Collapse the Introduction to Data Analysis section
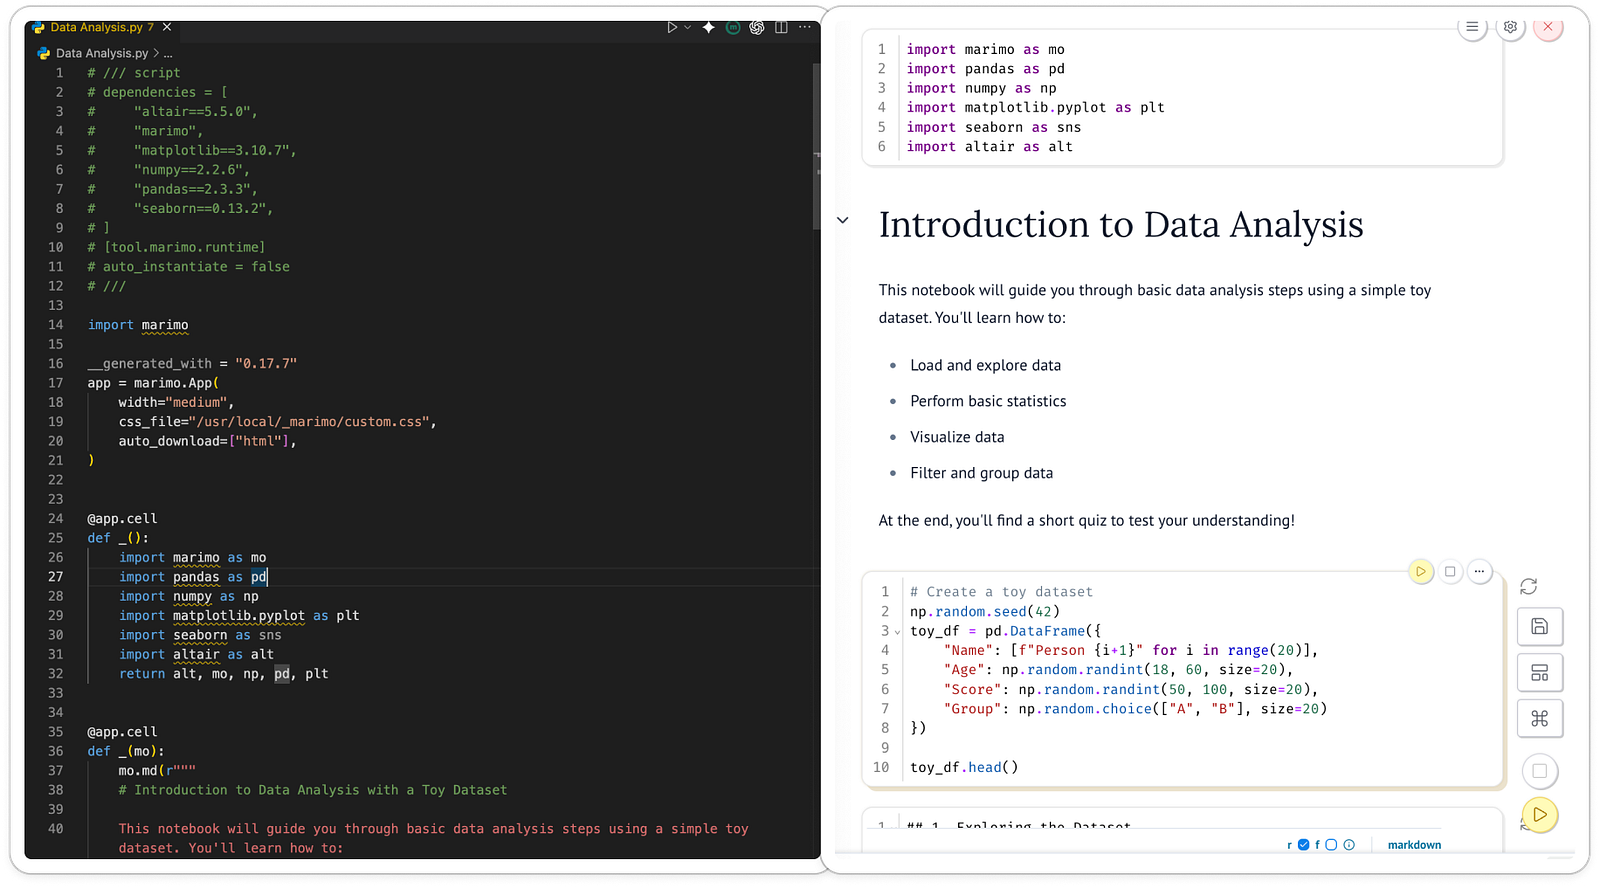The height and width of the screenshot is (887, 1600). click(843, 221)
